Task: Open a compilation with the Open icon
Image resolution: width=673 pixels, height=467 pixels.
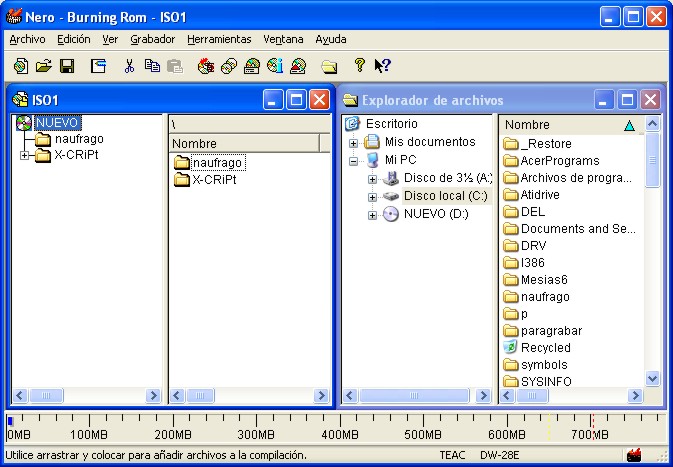Action: point(43,66)
